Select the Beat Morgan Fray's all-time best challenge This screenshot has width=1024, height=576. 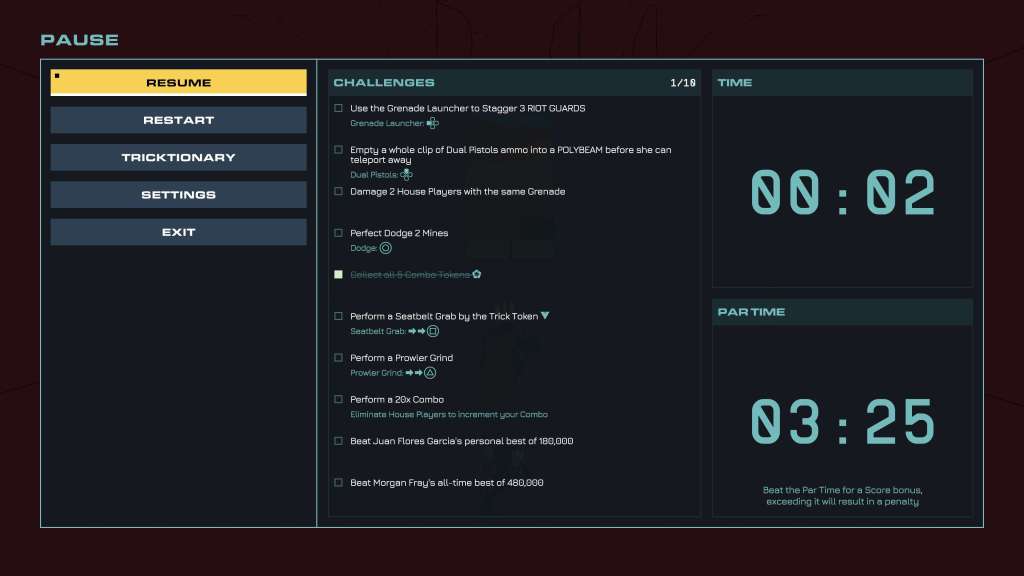446,483
